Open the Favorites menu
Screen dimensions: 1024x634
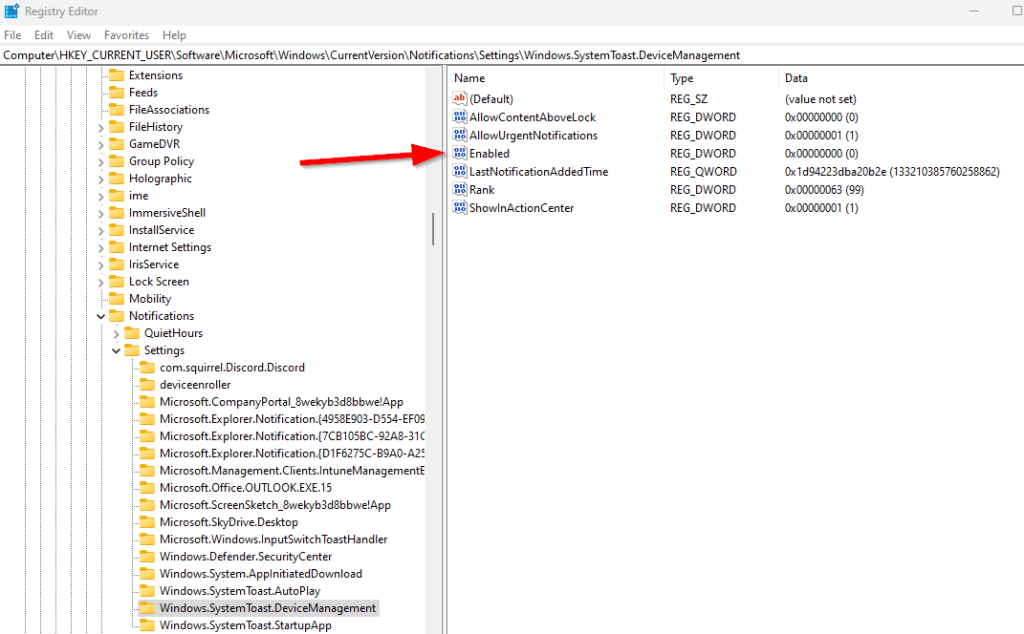(x=126, y=35)
